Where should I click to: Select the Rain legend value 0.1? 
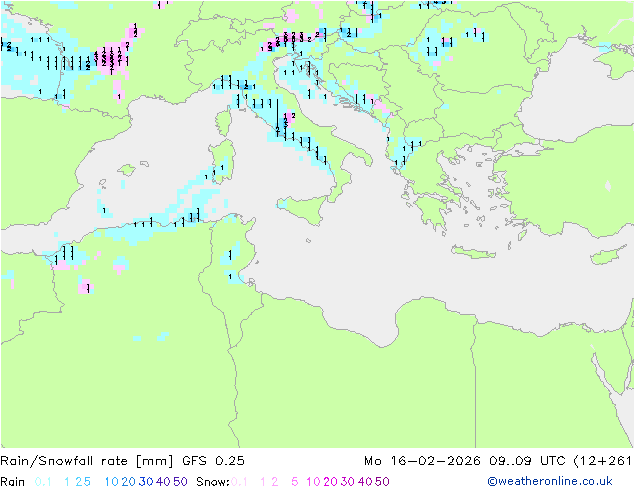(43, 482)
